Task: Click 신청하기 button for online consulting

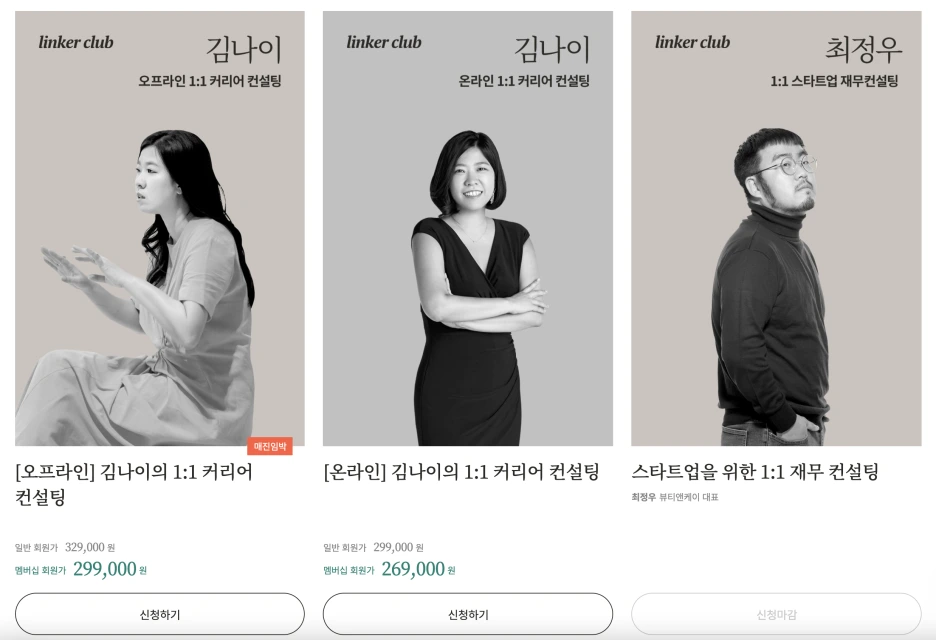Action: pyautogui.click(x=467, y=614)
